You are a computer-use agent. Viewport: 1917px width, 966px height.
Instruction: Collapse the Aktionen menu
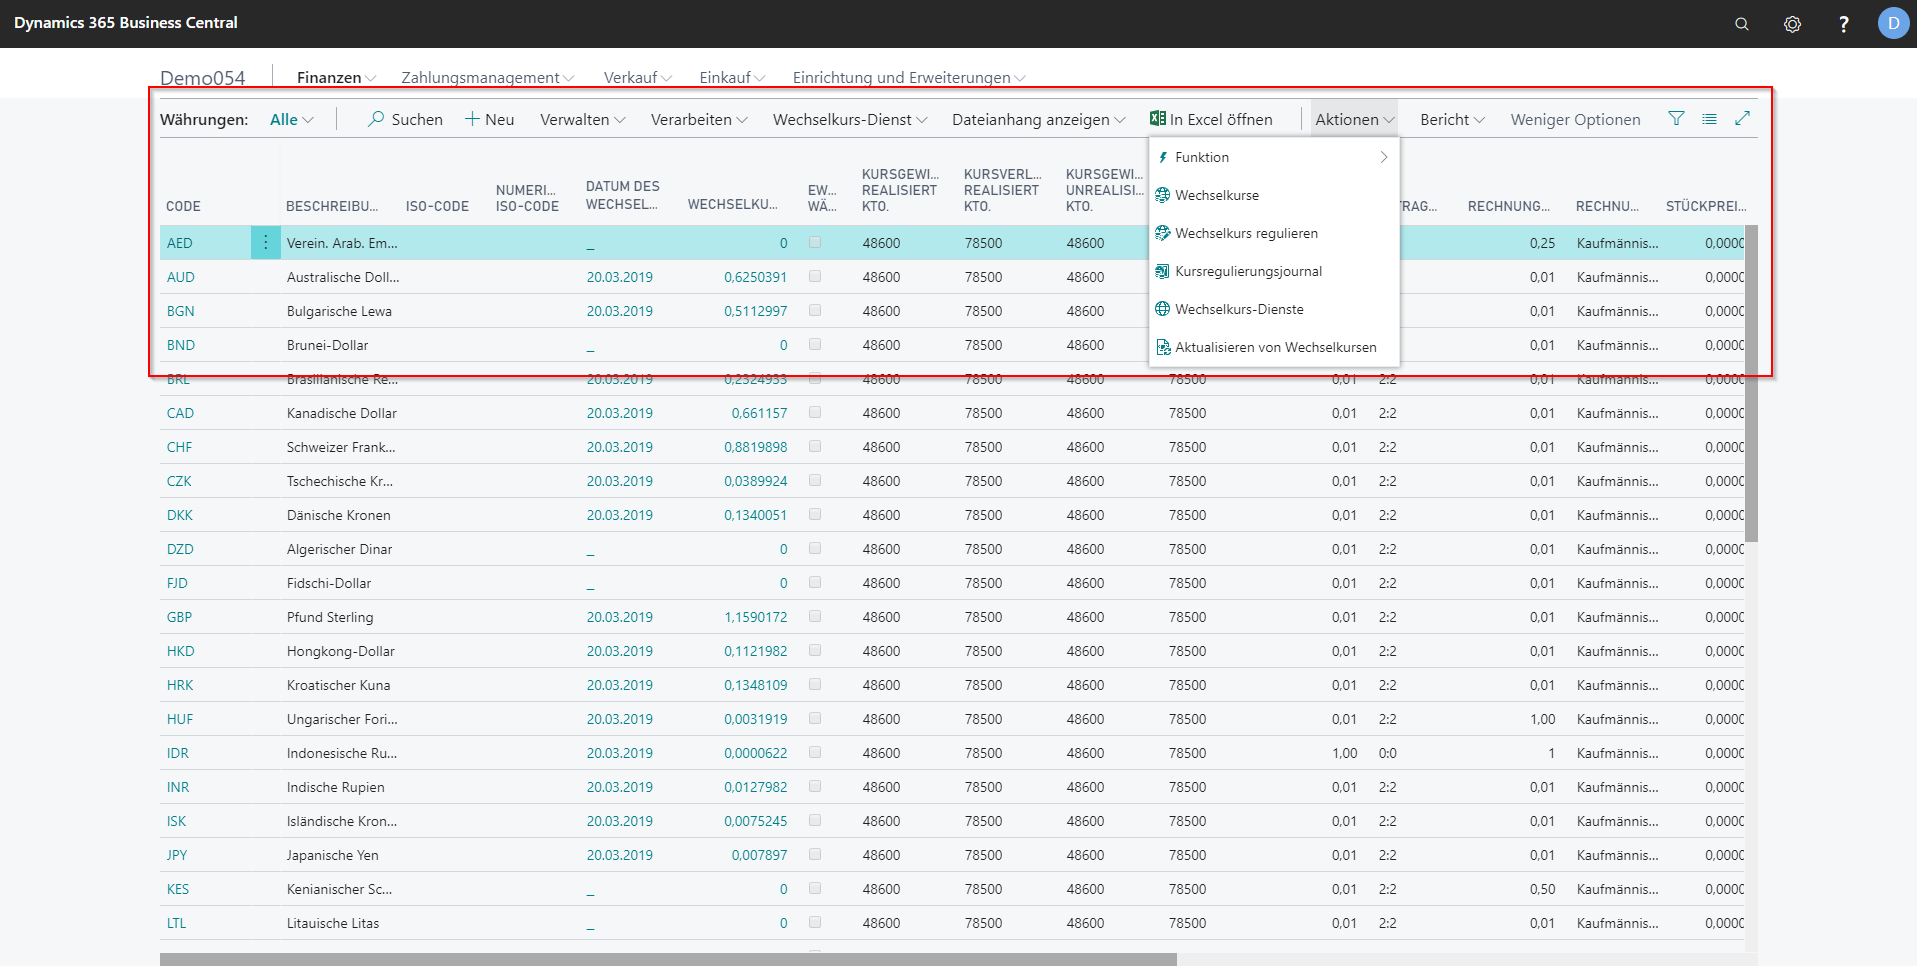click(1355, 119)
